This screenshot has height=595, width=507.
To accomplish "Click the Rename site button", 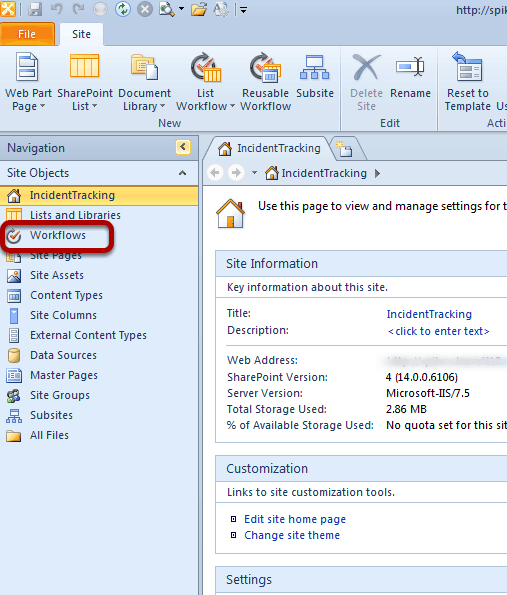I will (410, 76).
